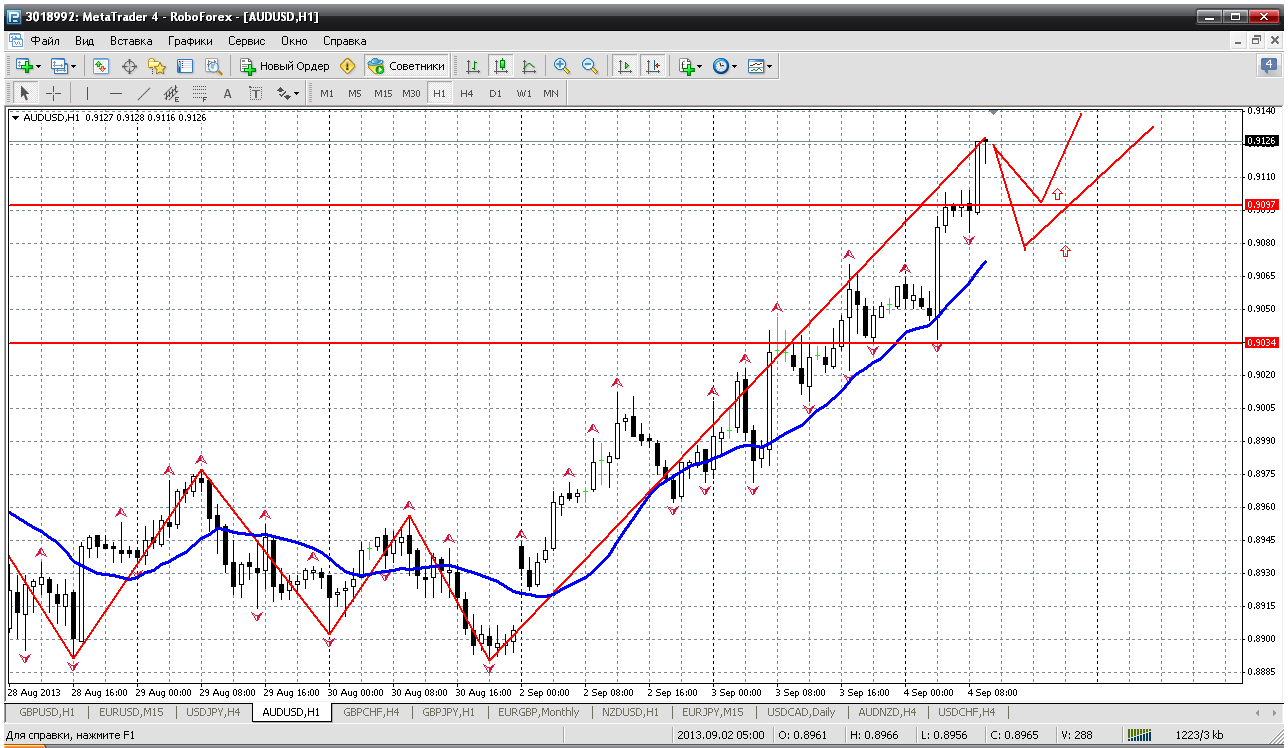Open the Navigator folder-star icon
Image resolution: width=1288 pixels, height=748 pixels.
pyautogui.click(x=157, y=66)
